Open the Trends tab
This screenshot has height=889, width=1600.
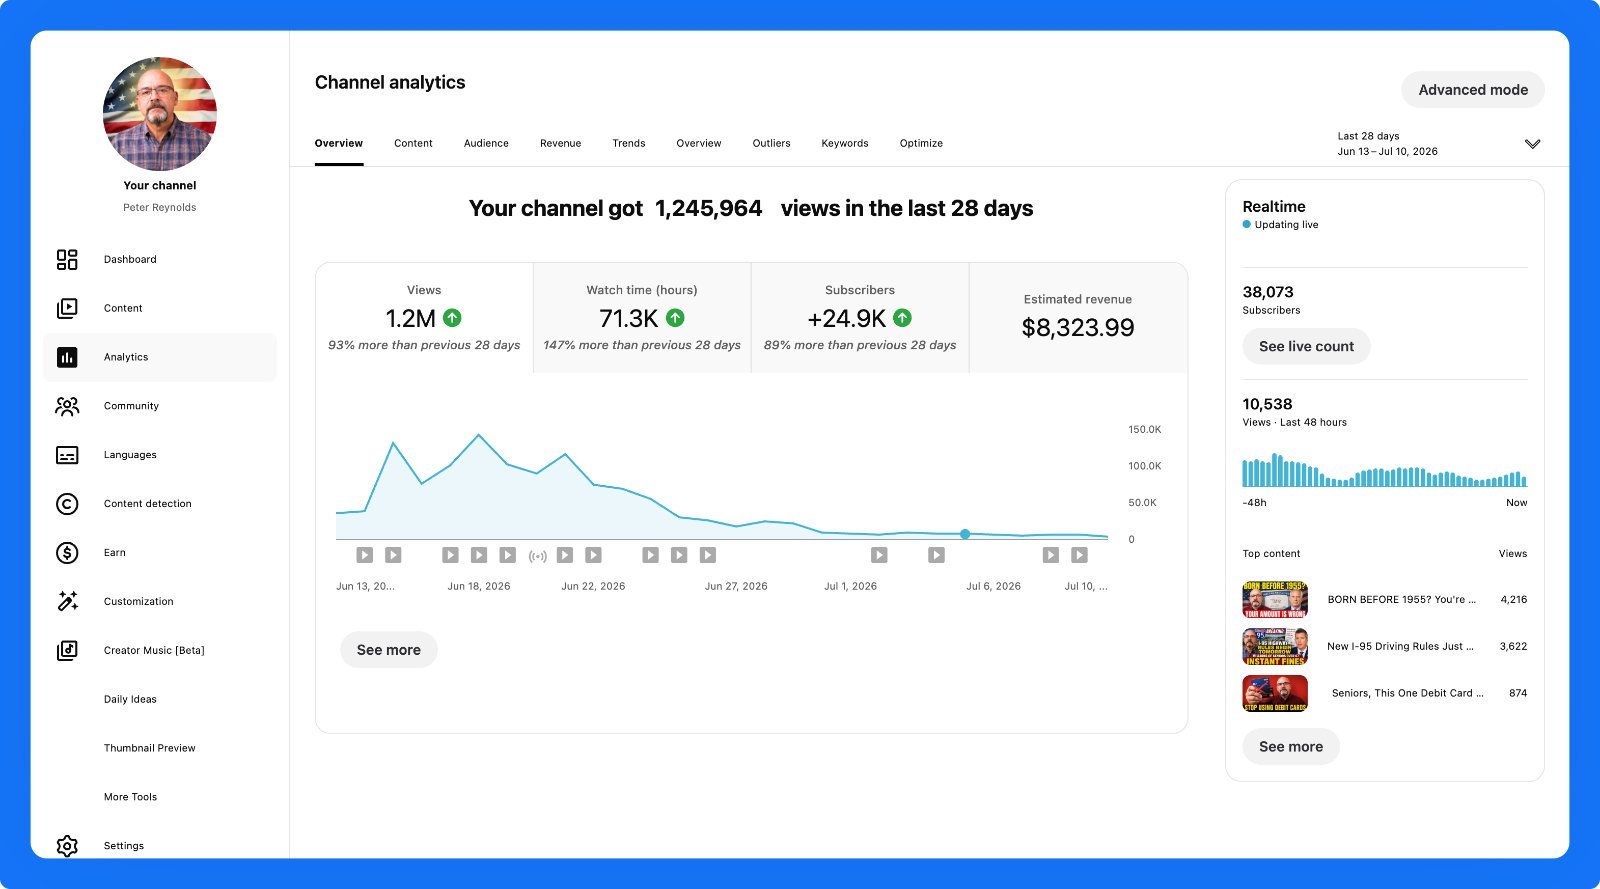click(x=629, y=143)
